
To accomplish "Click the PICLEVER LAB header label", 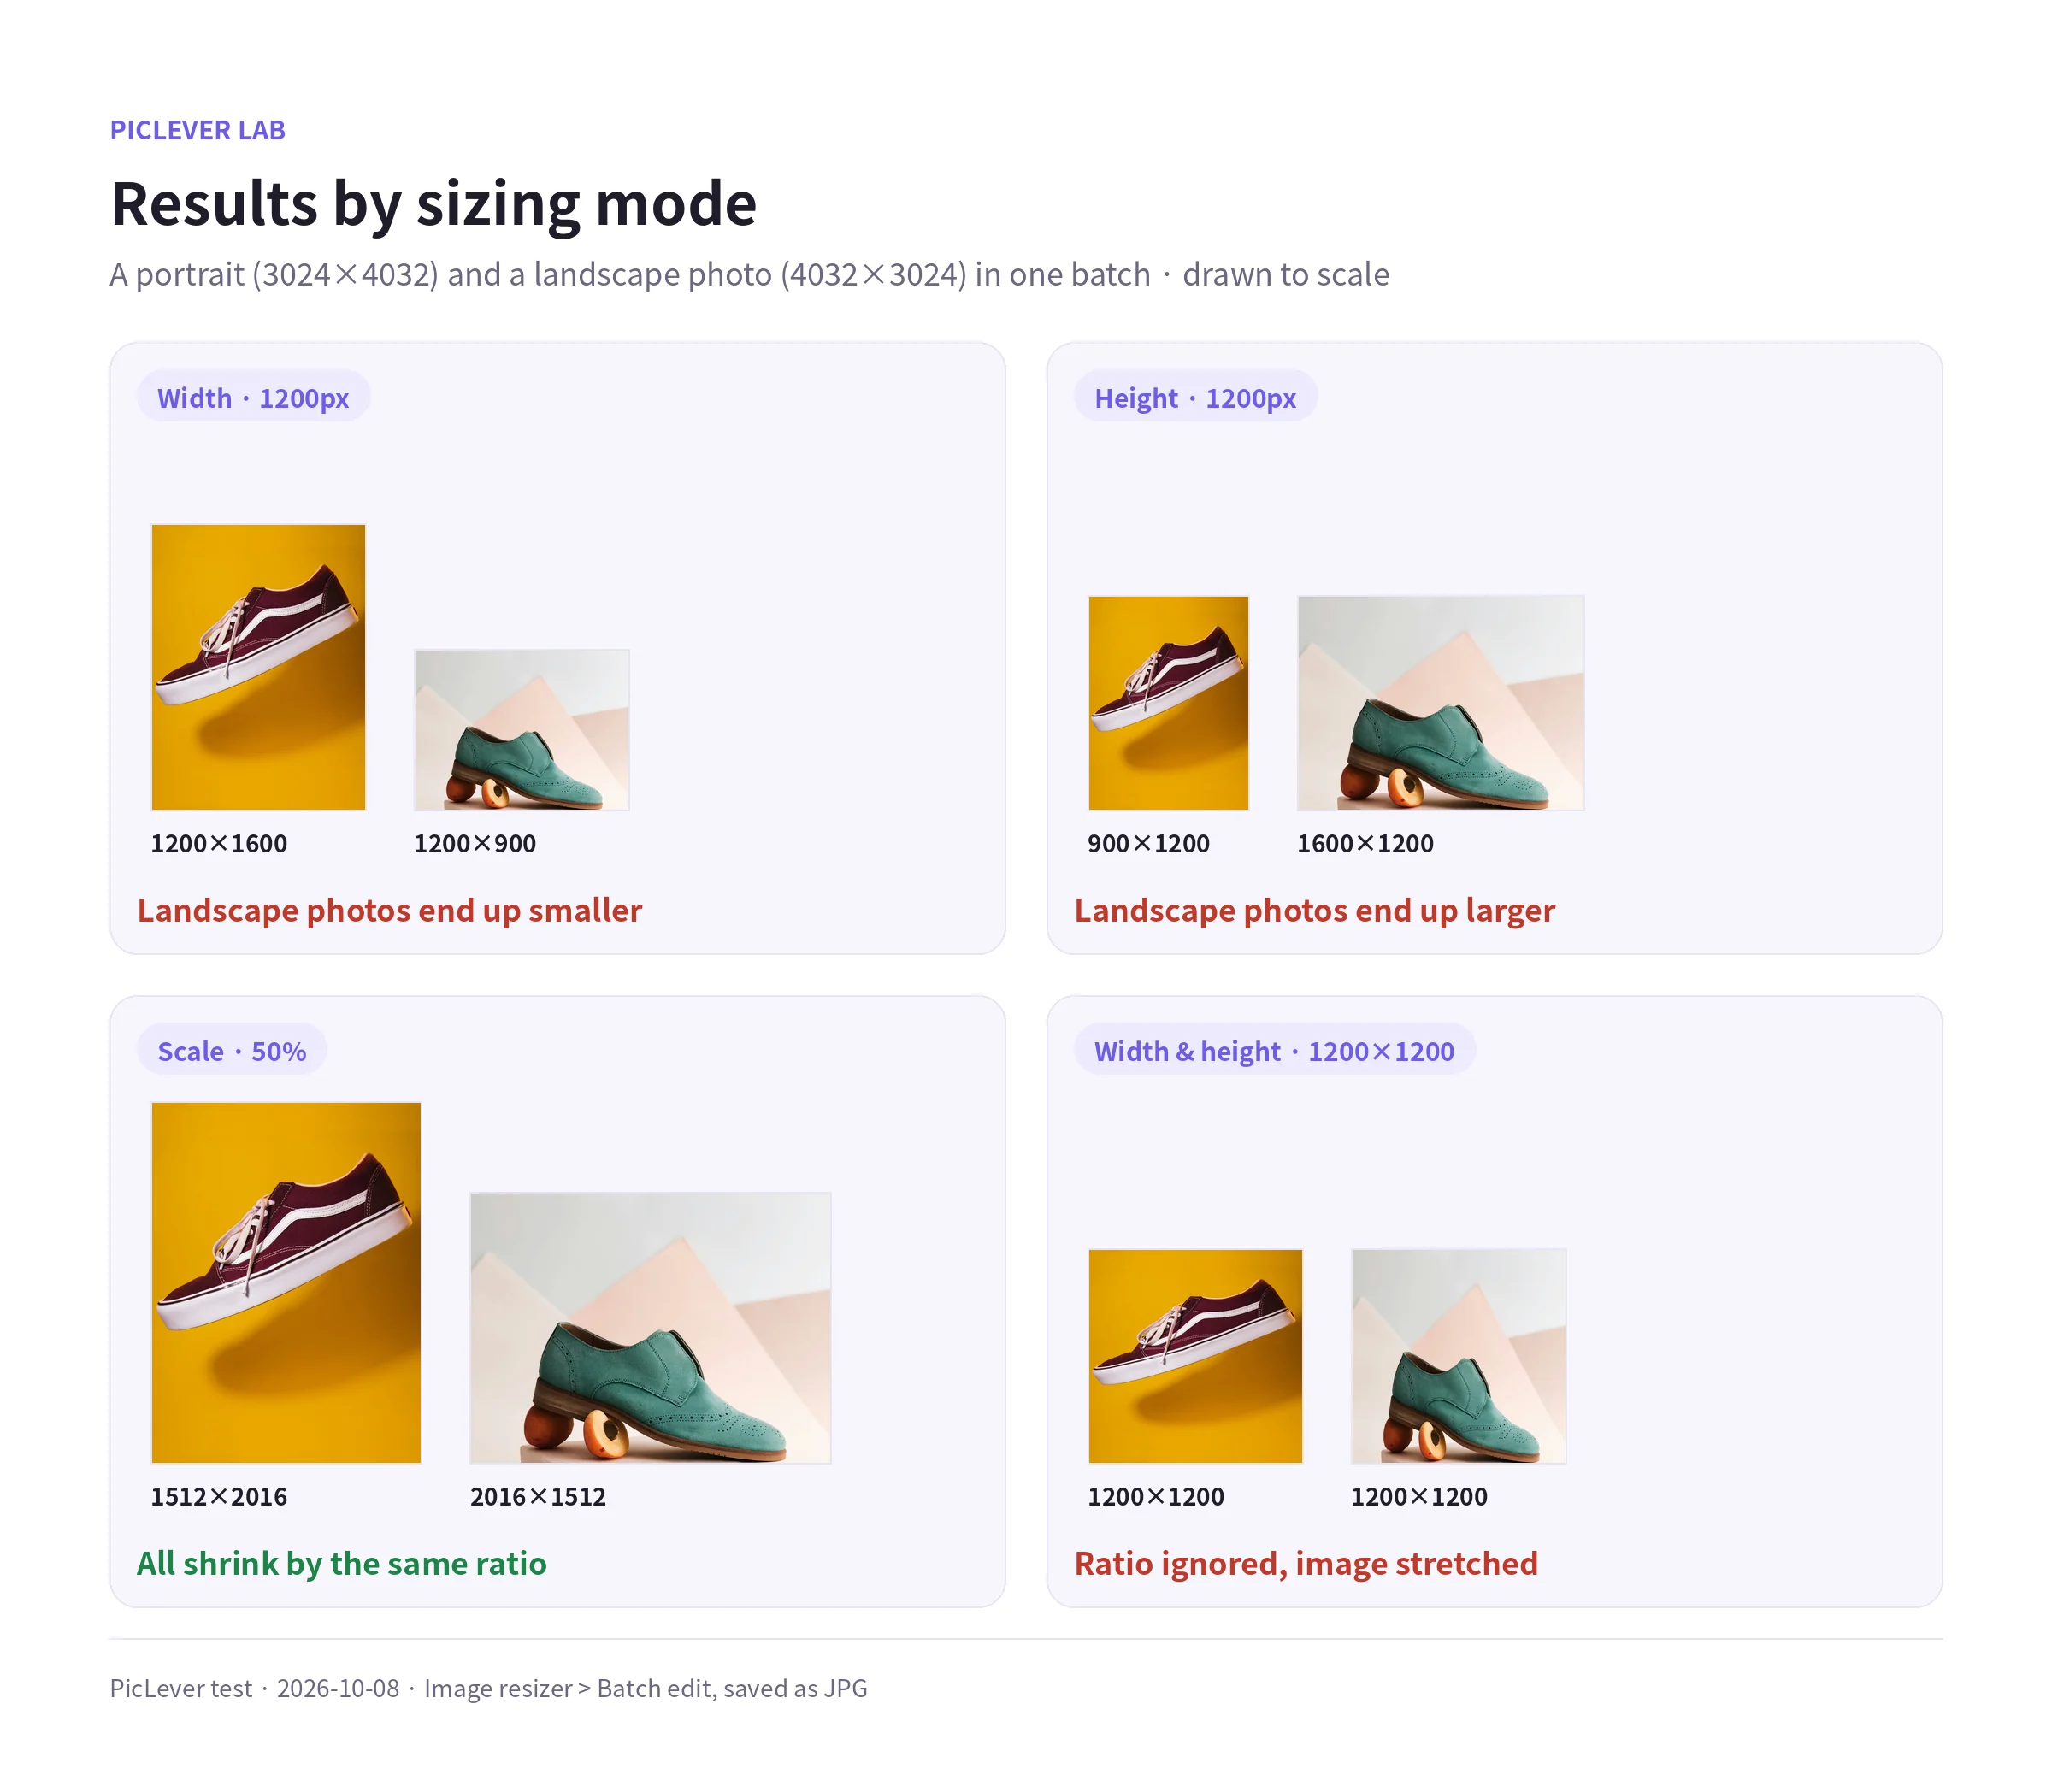I will [x=198, y=130].
